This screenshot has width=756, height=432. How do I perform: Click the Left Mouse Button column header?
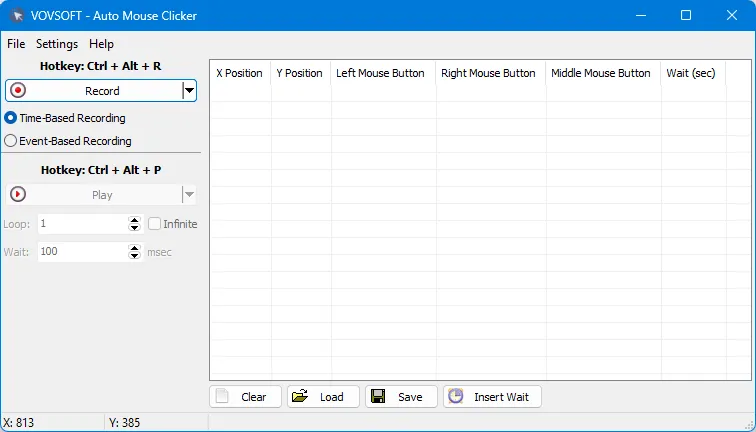380,73
